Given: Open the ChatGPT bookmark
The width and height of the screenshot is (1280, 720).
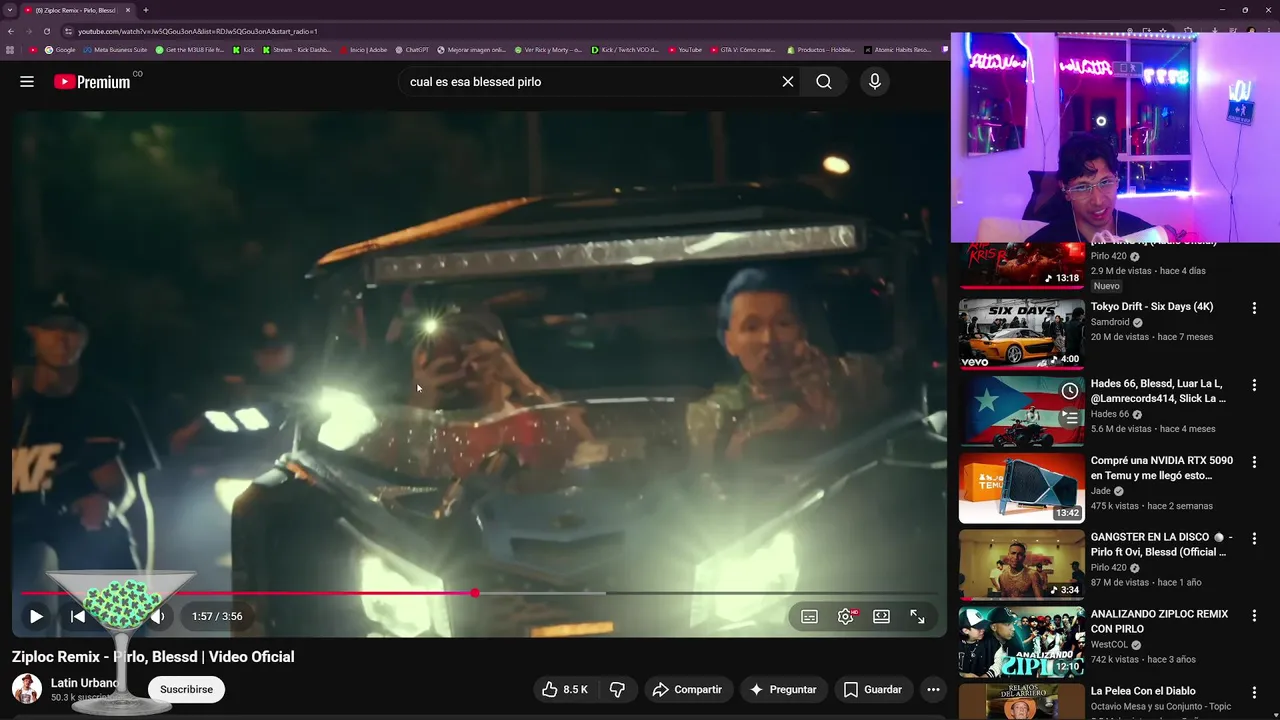Looking at the screenshot, I should (x=413, y=49).
